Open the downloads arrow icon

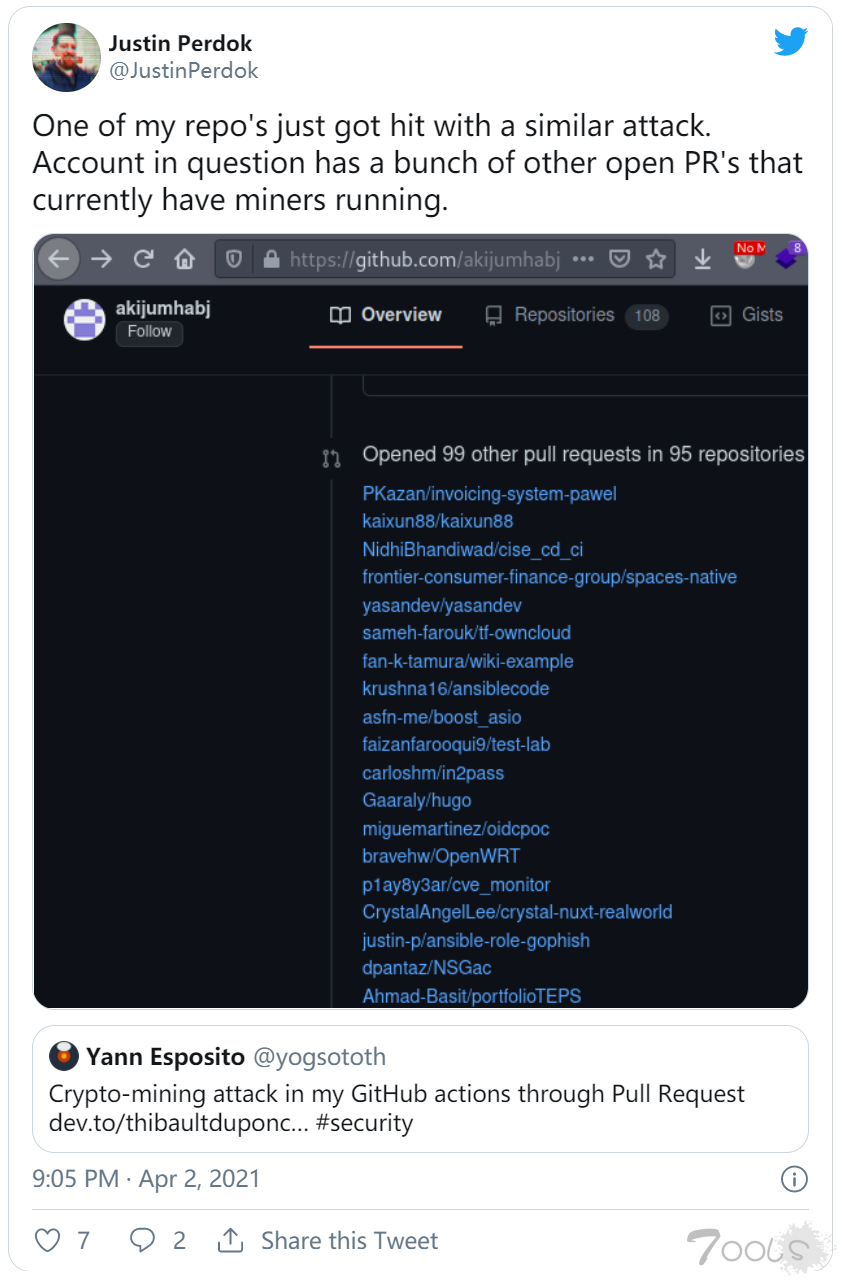[x=702, y=258]
